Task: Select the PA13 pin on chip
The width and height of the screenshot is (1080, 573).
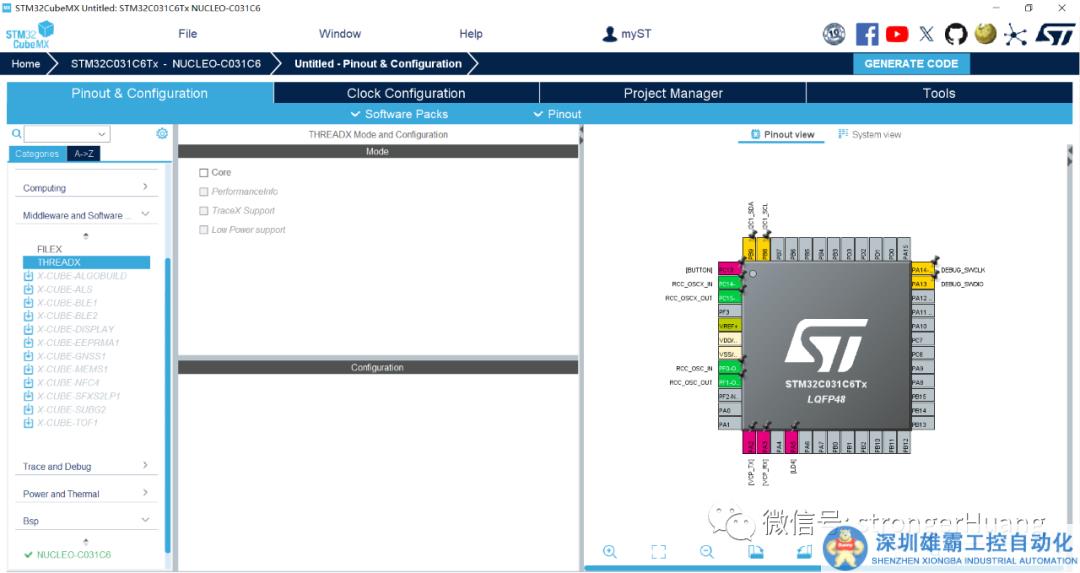Action: (x=921, y=284)
